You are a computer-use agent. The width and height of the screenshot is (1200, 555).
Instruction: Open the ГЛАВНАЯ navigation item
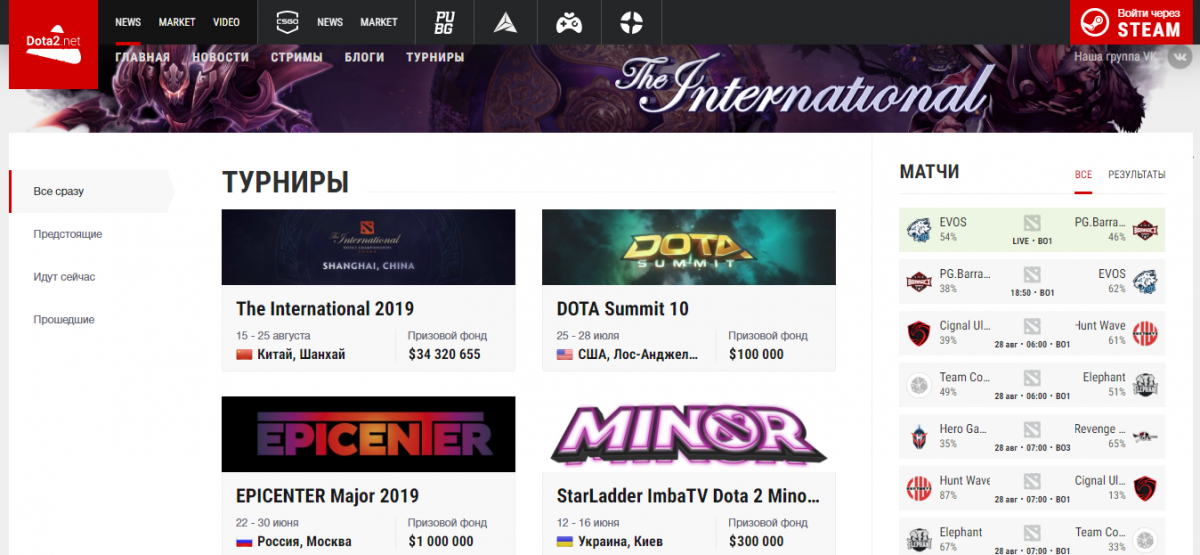pos(142,57)
